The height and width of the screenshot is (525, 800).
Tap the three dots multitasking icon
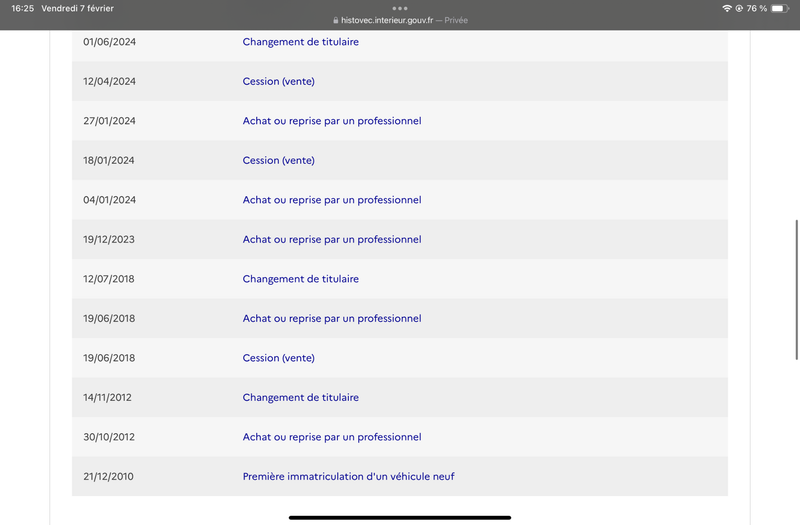click(400, 8)
